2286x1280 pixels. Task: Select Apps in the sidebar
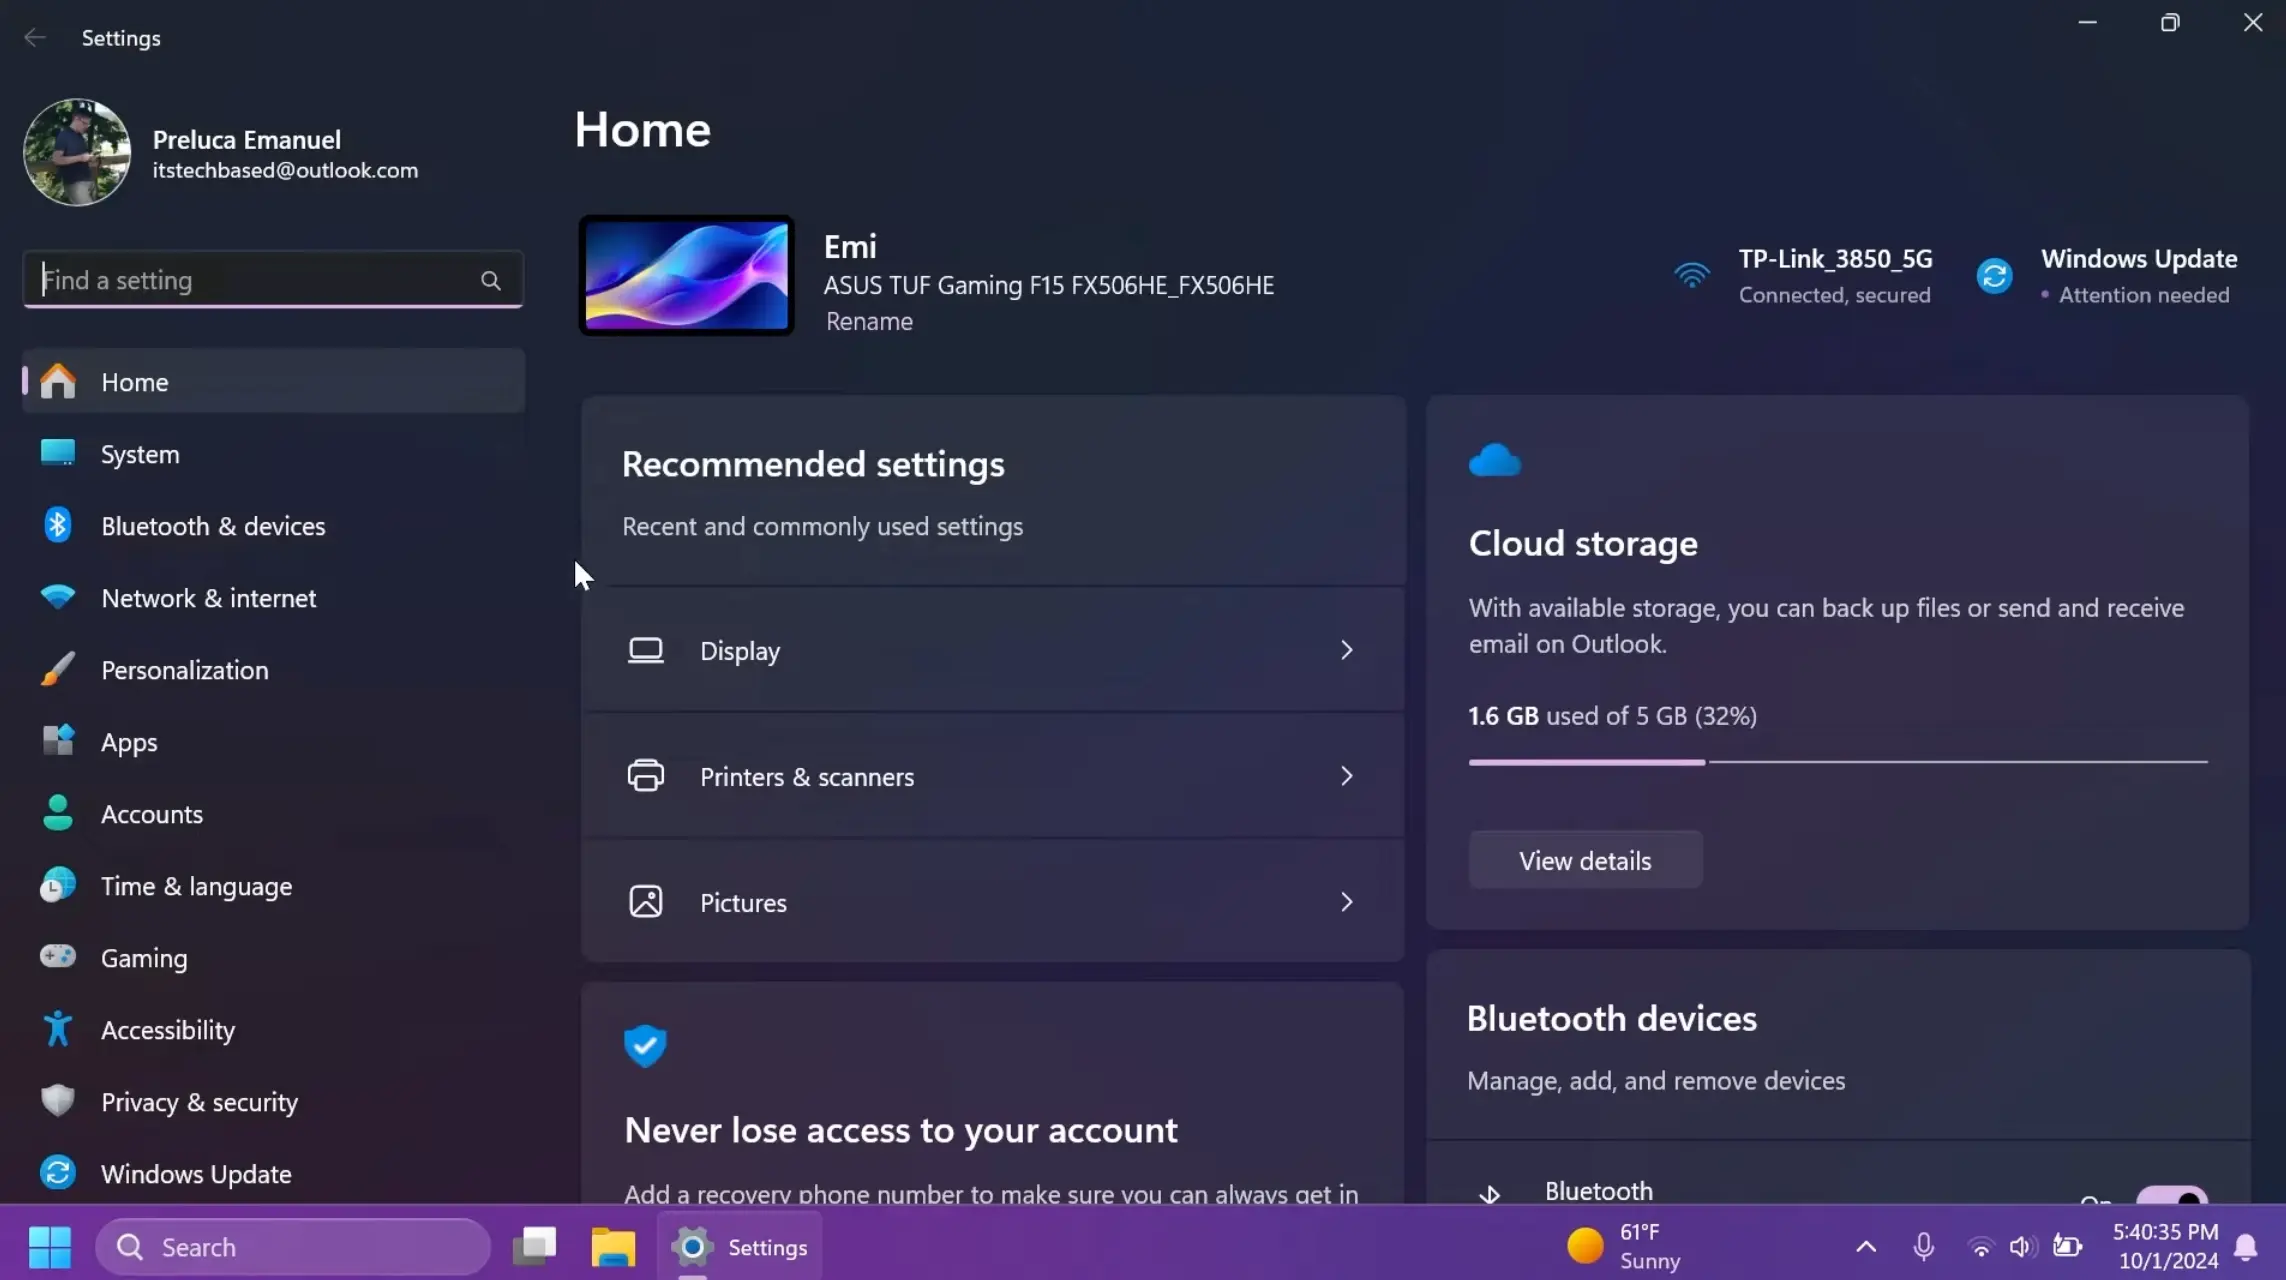pos(273,742)
